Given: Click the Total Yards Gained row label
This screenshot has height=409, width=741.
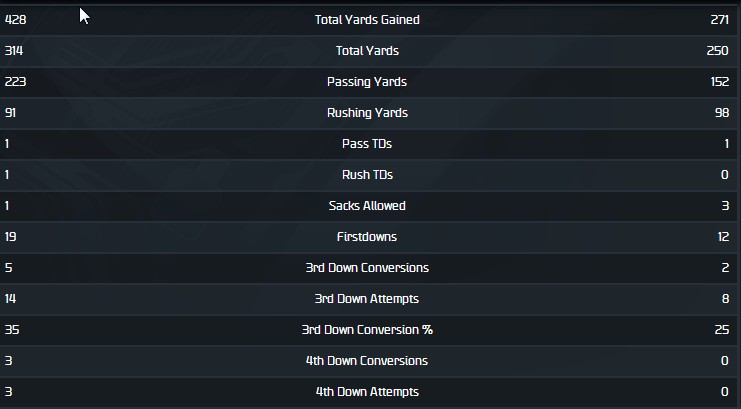Looking at the screenshot, I should click(x=367, y=19).
